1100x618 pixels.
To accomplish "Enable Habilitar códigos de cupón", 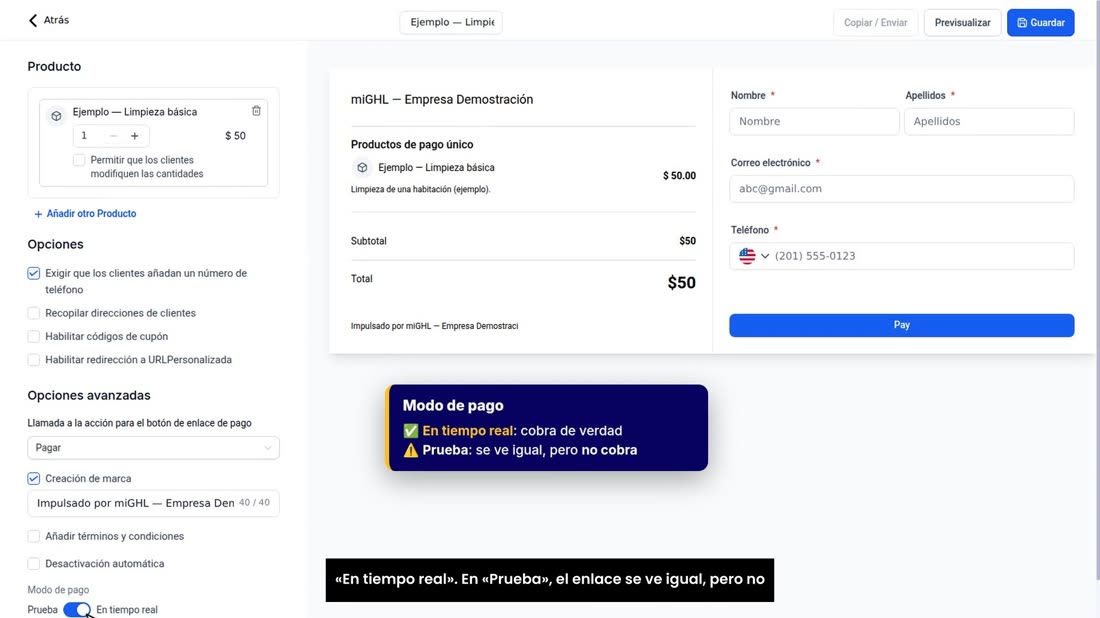I will pos(34,337).
